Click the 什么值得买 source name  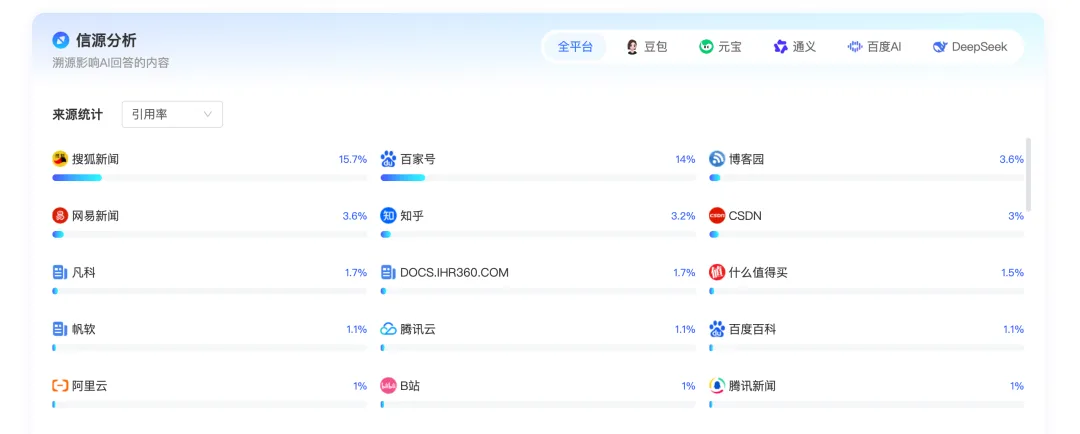[x=758, y=272]
